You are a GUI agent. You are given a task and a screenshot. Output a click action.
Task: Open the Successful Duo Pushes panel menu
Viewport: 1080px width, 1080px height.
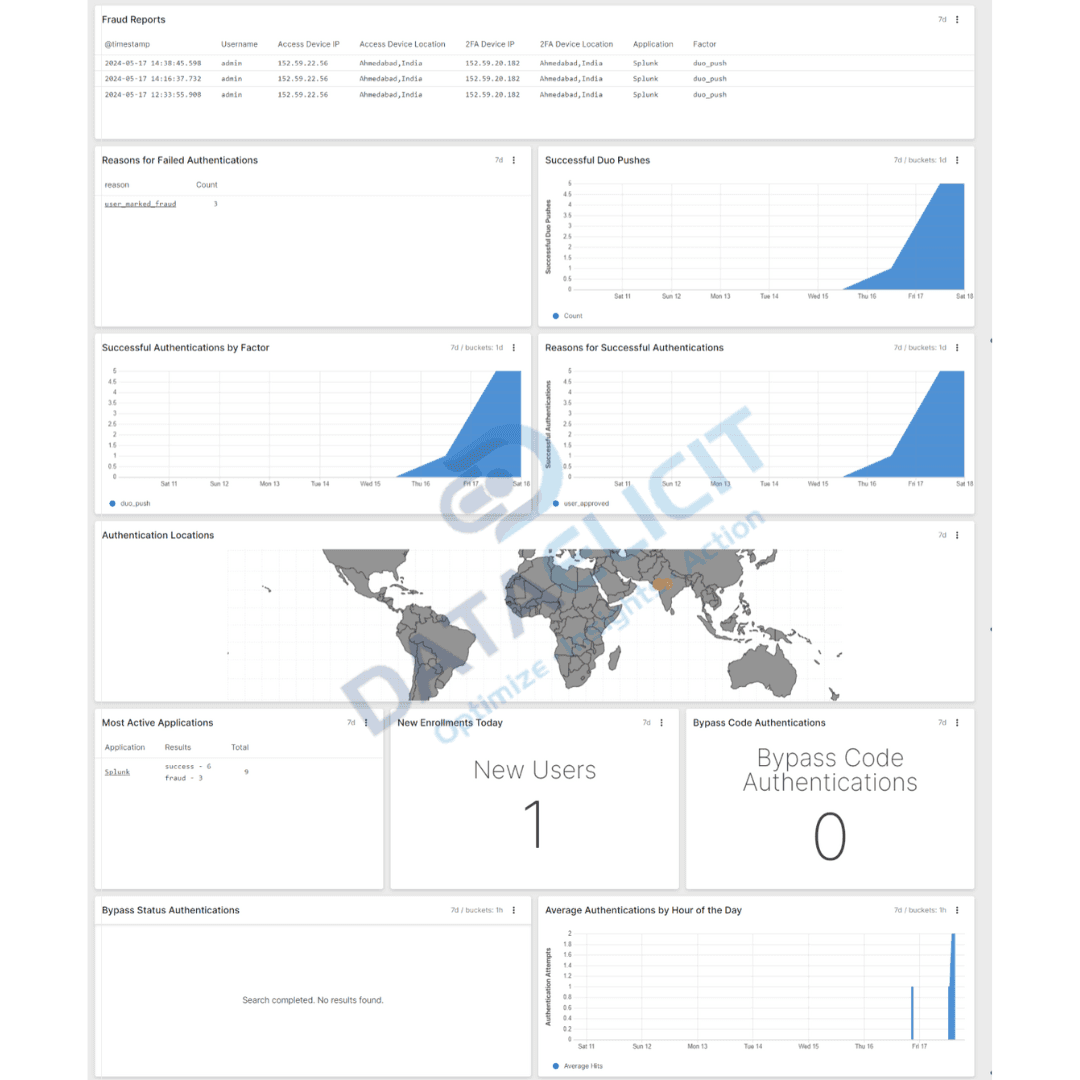957,160
